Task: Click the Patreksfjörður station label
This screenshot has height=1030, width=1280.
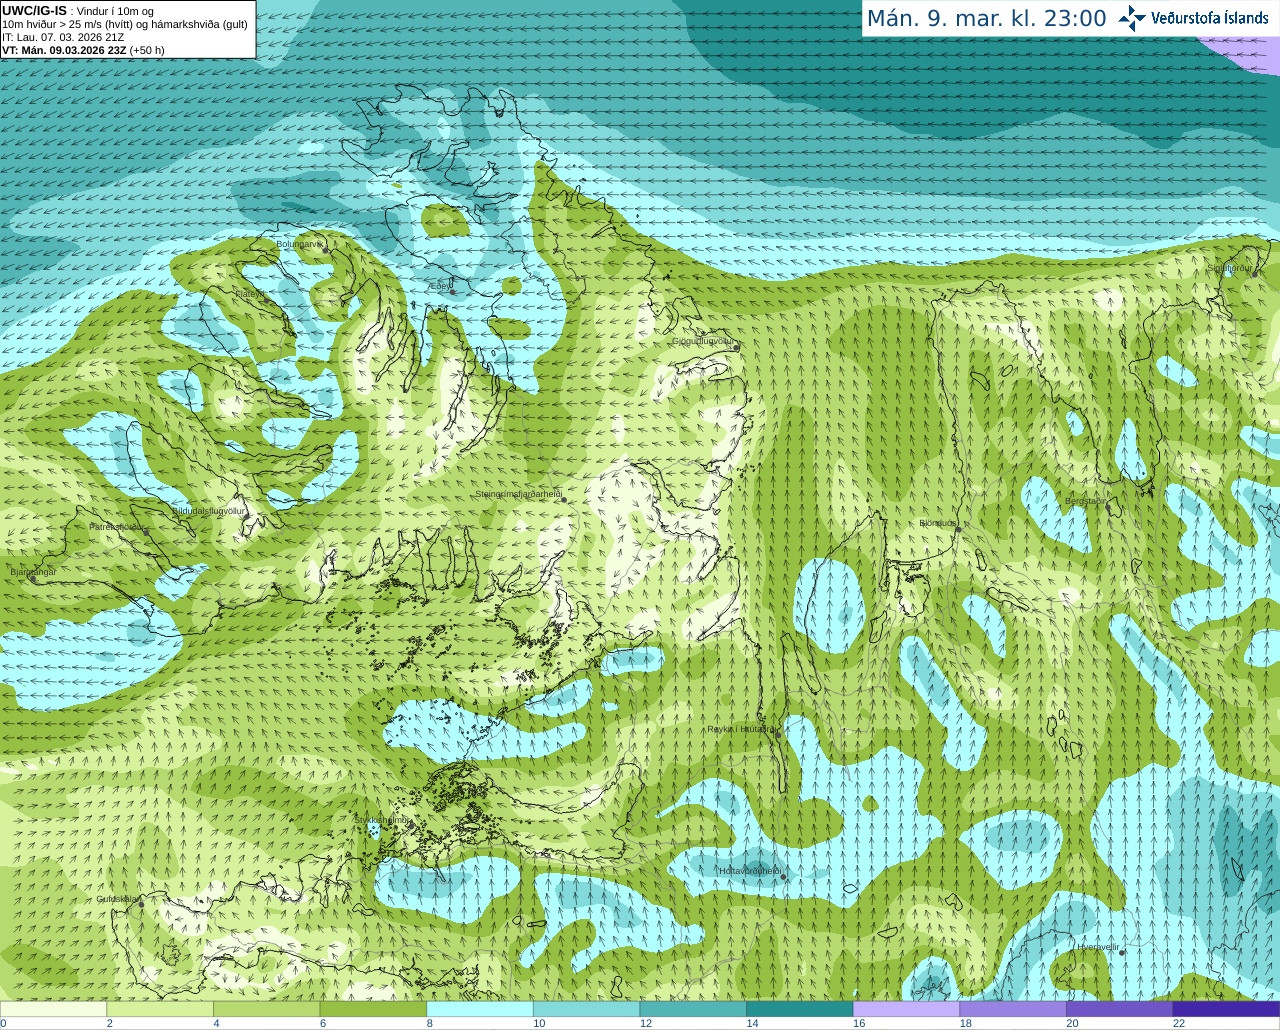Action: (x=117, y=526)
